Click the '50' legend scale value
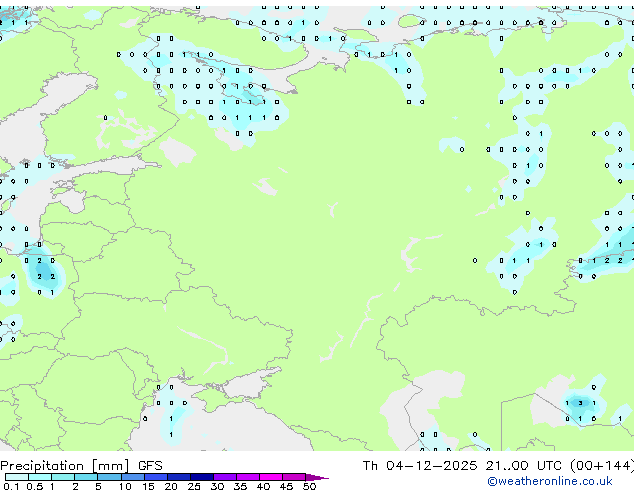This screenshot has height=490, width=634. 309,486
